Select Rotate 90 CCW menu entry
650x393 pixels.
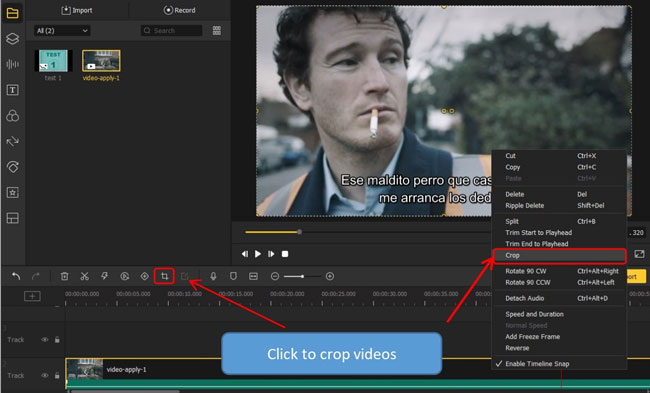coord(559,282)
